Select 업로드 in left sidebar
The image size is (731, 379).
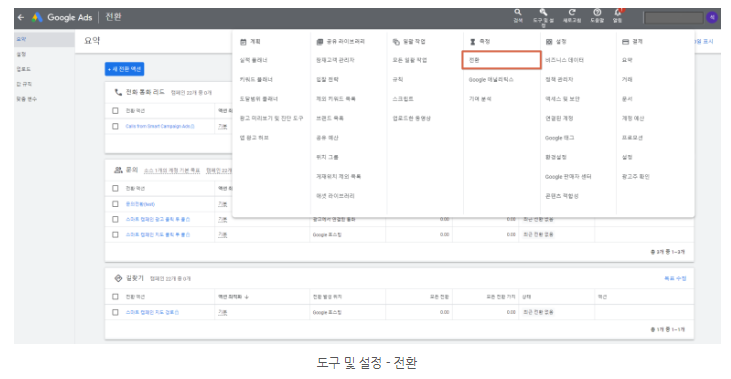pos(23,69)
